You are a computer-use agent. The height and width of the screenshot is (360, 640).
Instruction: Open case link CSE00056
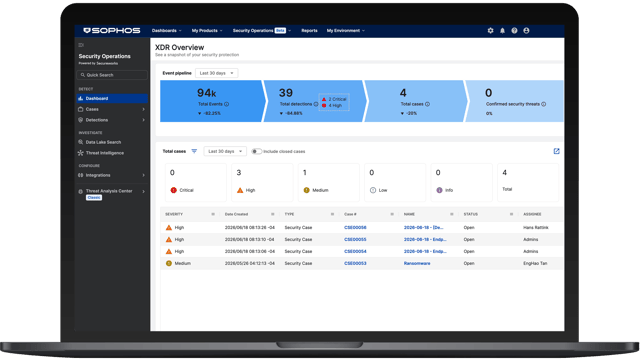[x=355, y=227]
